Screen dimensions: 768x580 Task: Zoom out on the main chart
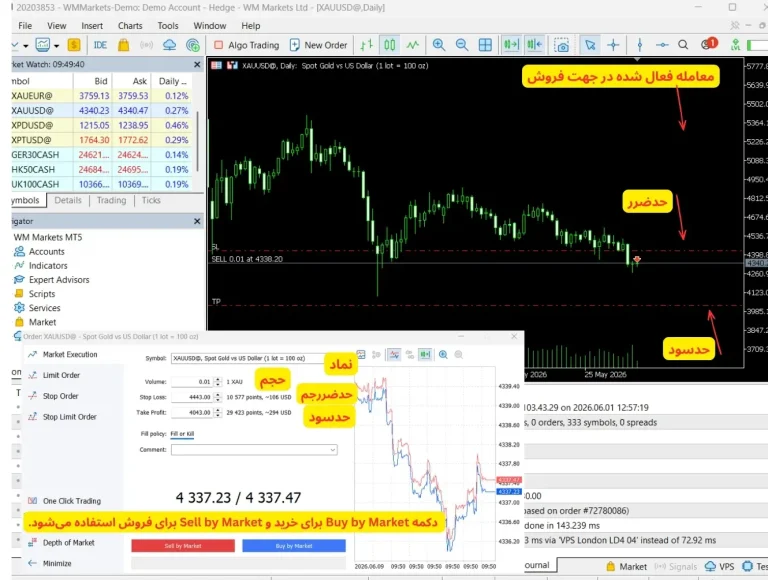click(x=461, y=45)
